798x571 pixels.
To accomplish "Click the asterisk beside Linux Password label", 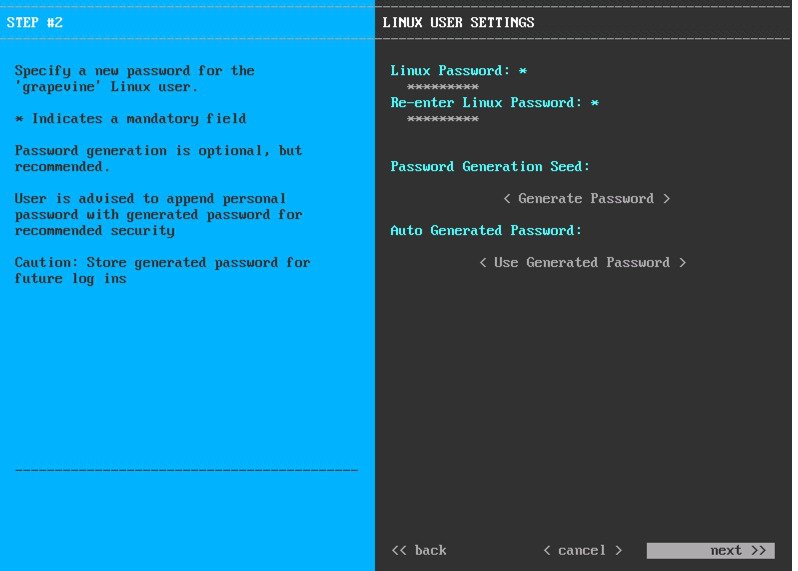I will pos(523,71).
